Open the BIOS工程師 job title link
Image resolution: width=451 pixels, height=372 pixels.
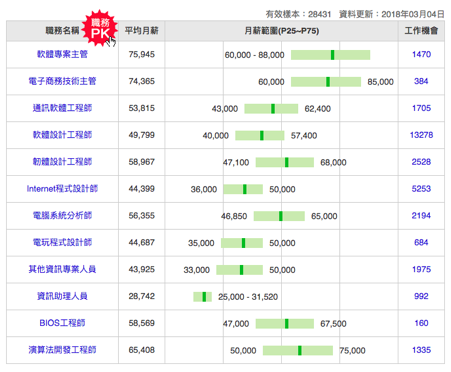tap(62, 323)
